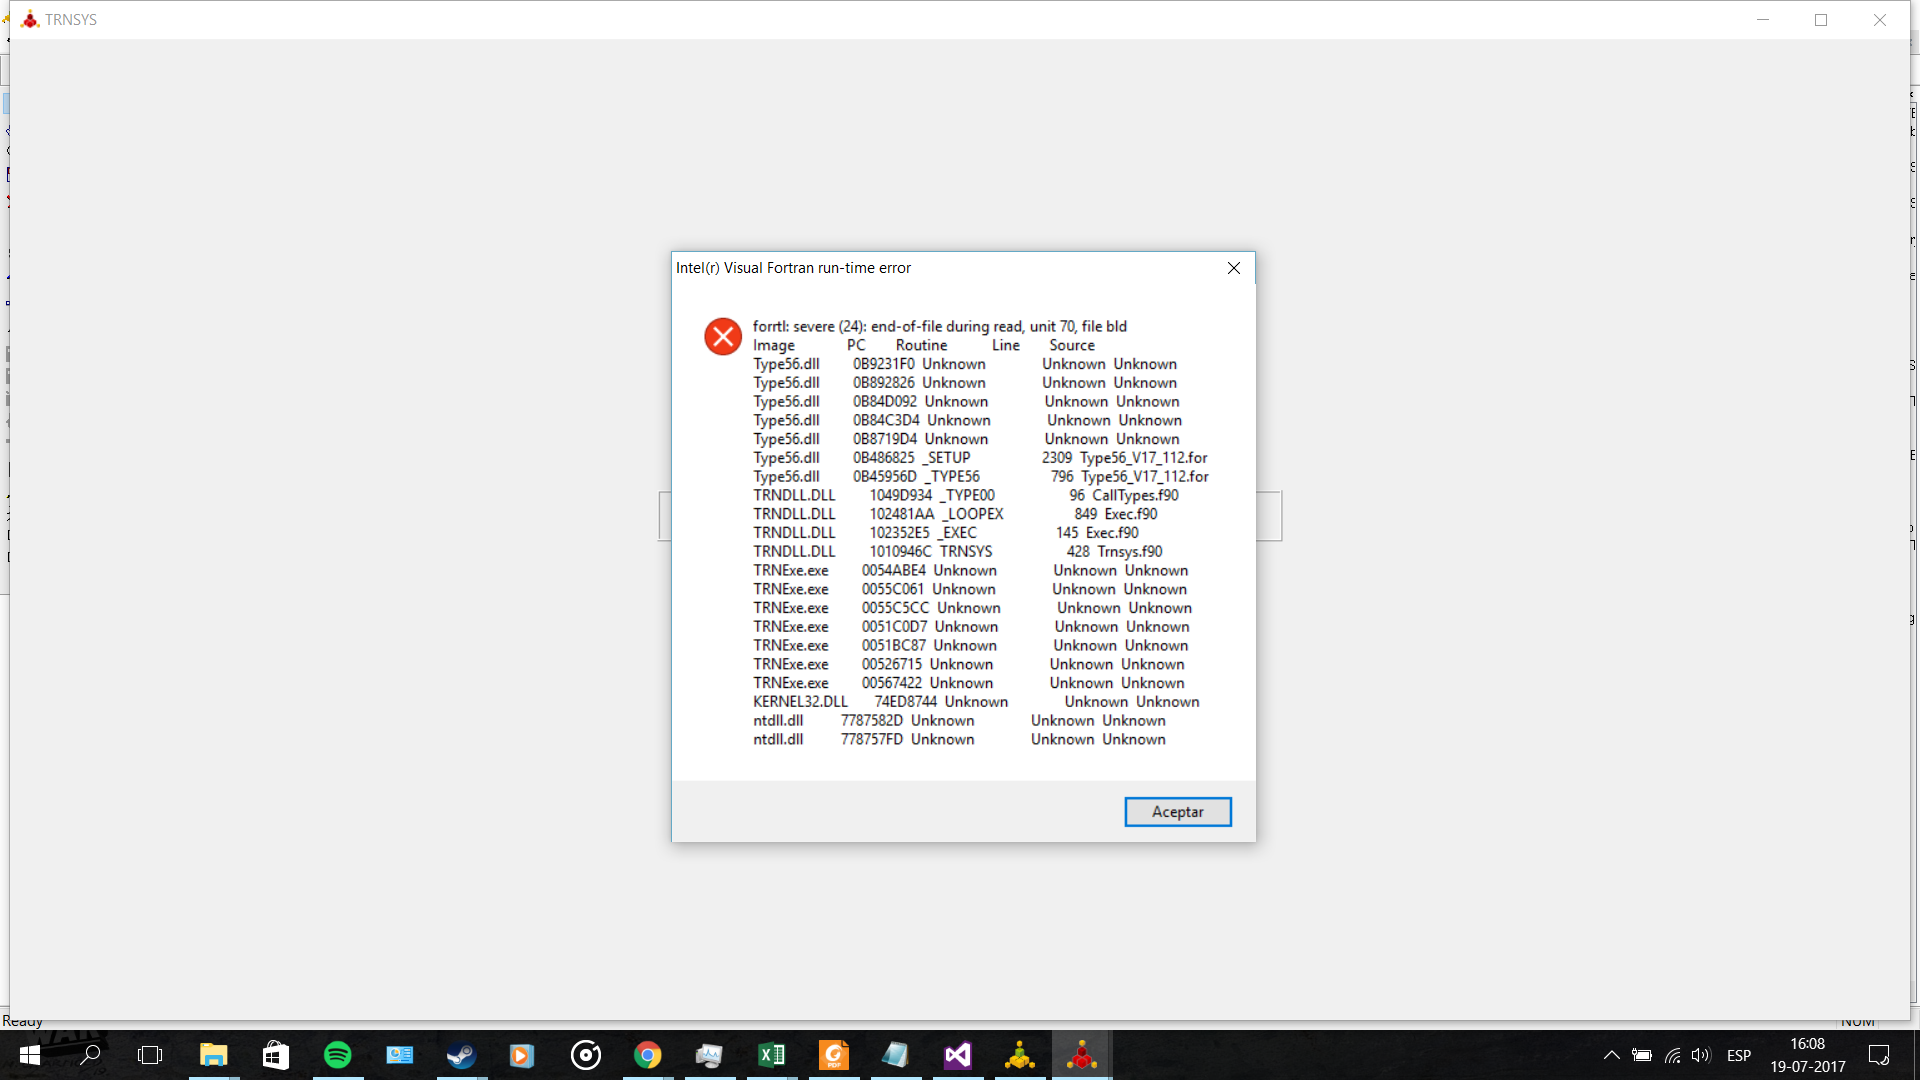Click the 'forrtl: severe (24)' error message
1920x1080 pixels.
pos(940,326)
